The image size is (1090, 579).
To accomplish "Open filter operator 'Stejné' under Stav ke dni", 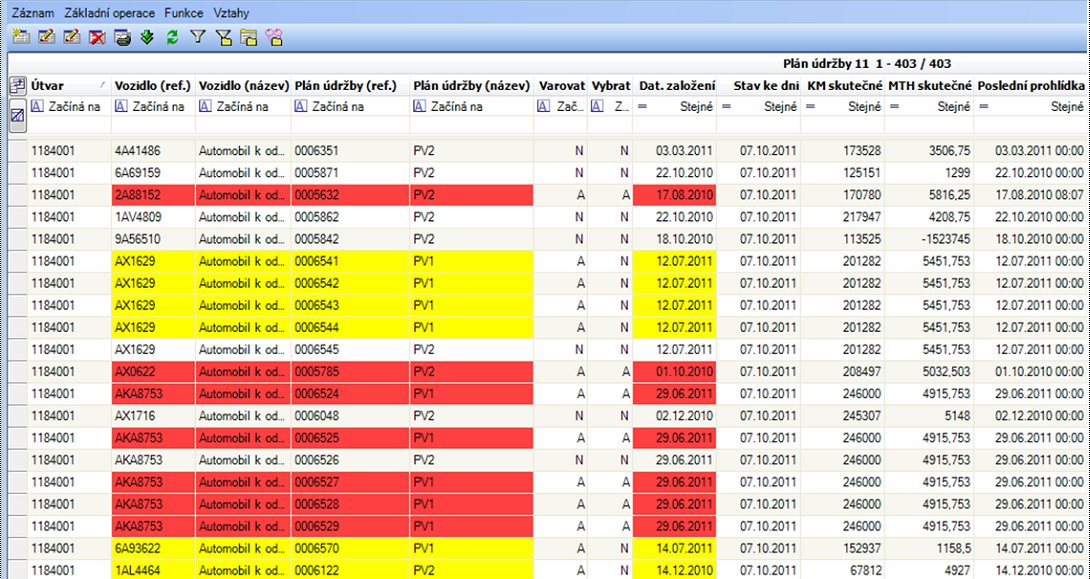I will coord(758,107).
